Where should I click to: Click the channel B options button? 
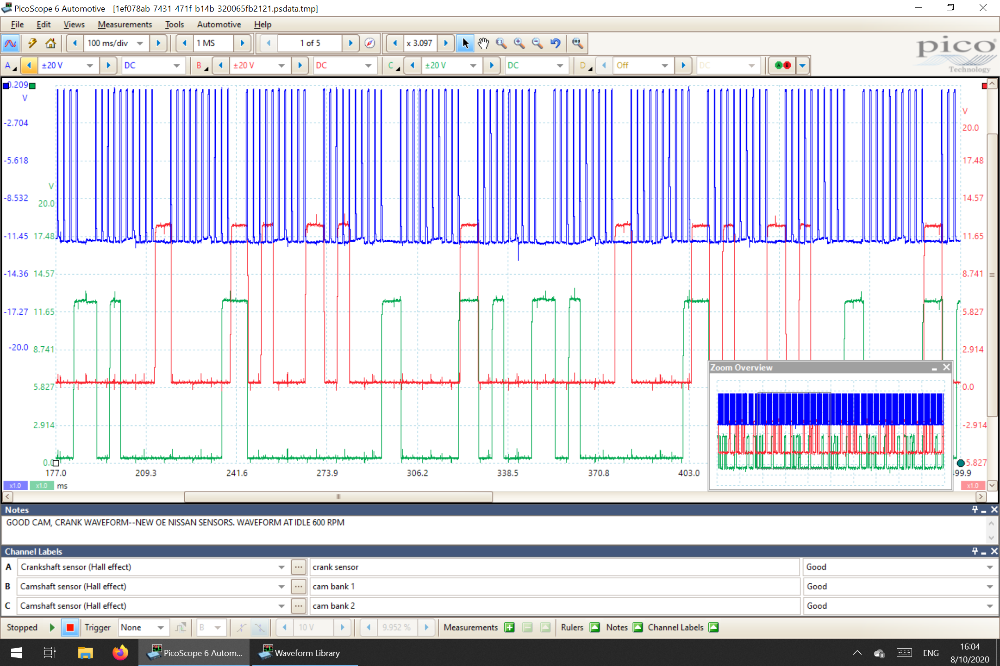click(200, 65)
